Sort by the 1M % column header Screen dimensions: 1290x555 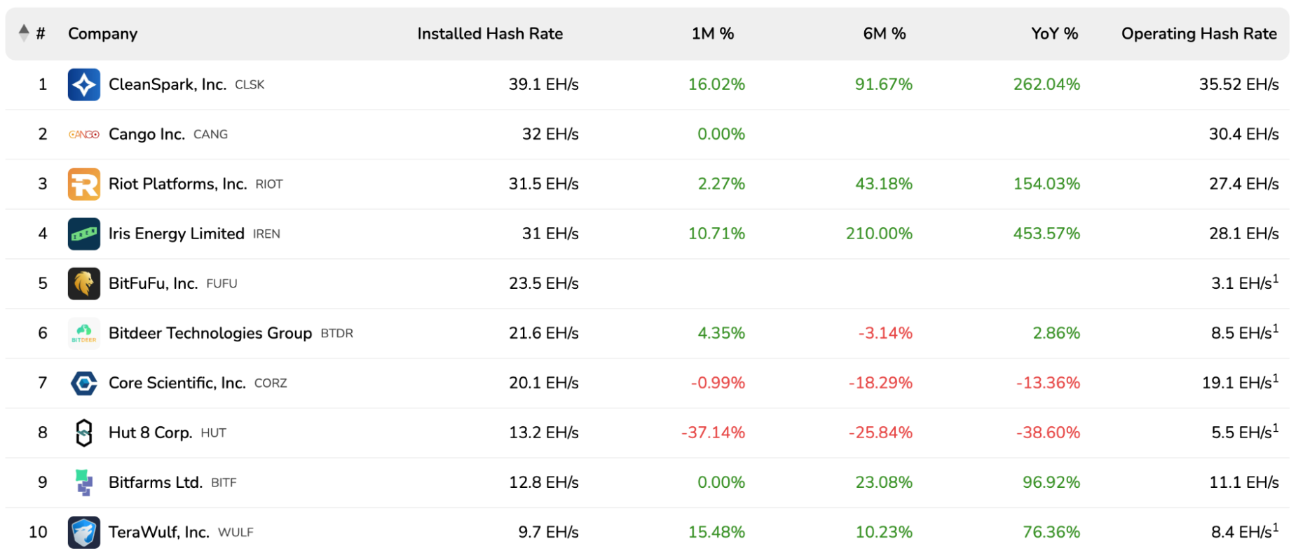tap(713, 34)
